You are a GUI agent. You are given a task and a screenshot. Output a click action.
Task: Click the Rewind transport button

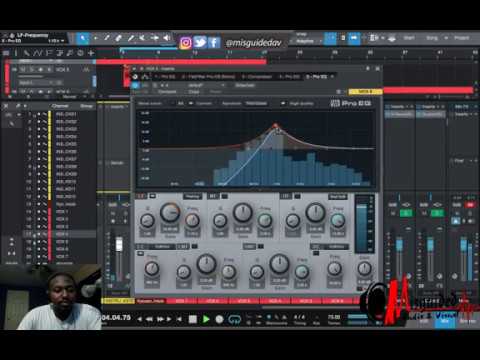click(149, 319)
